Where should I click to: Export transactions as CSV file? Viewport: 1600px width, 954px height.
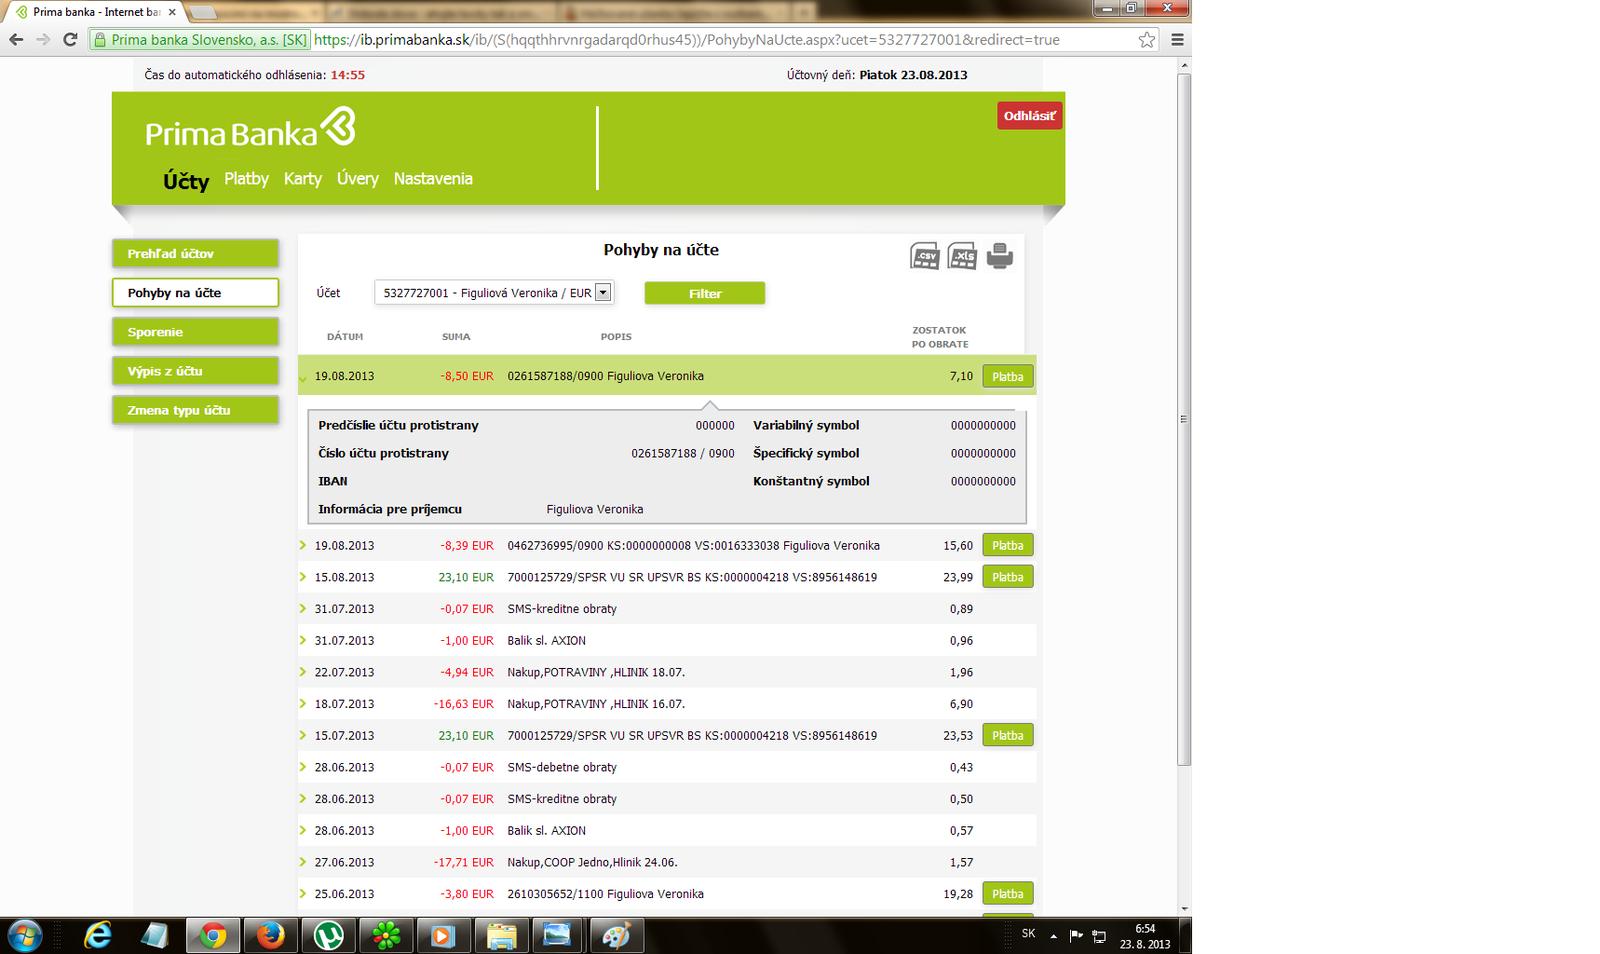tap(925, 256)
